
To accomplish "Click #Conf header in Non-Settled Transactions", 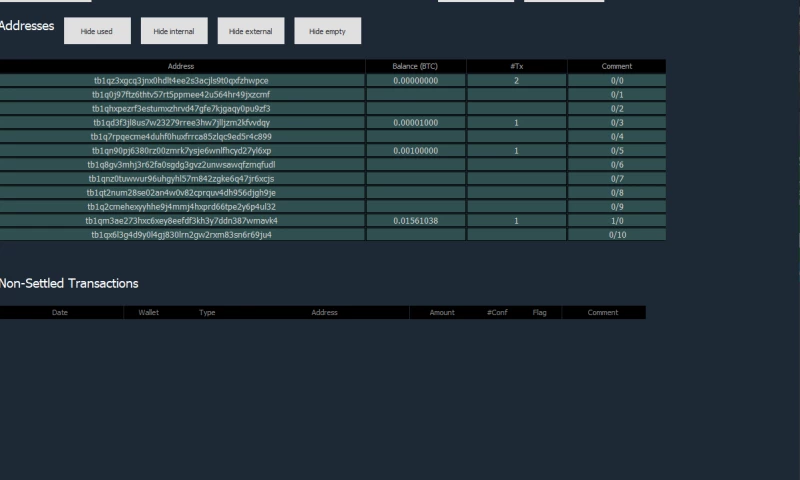I will (x=497, y=313).
